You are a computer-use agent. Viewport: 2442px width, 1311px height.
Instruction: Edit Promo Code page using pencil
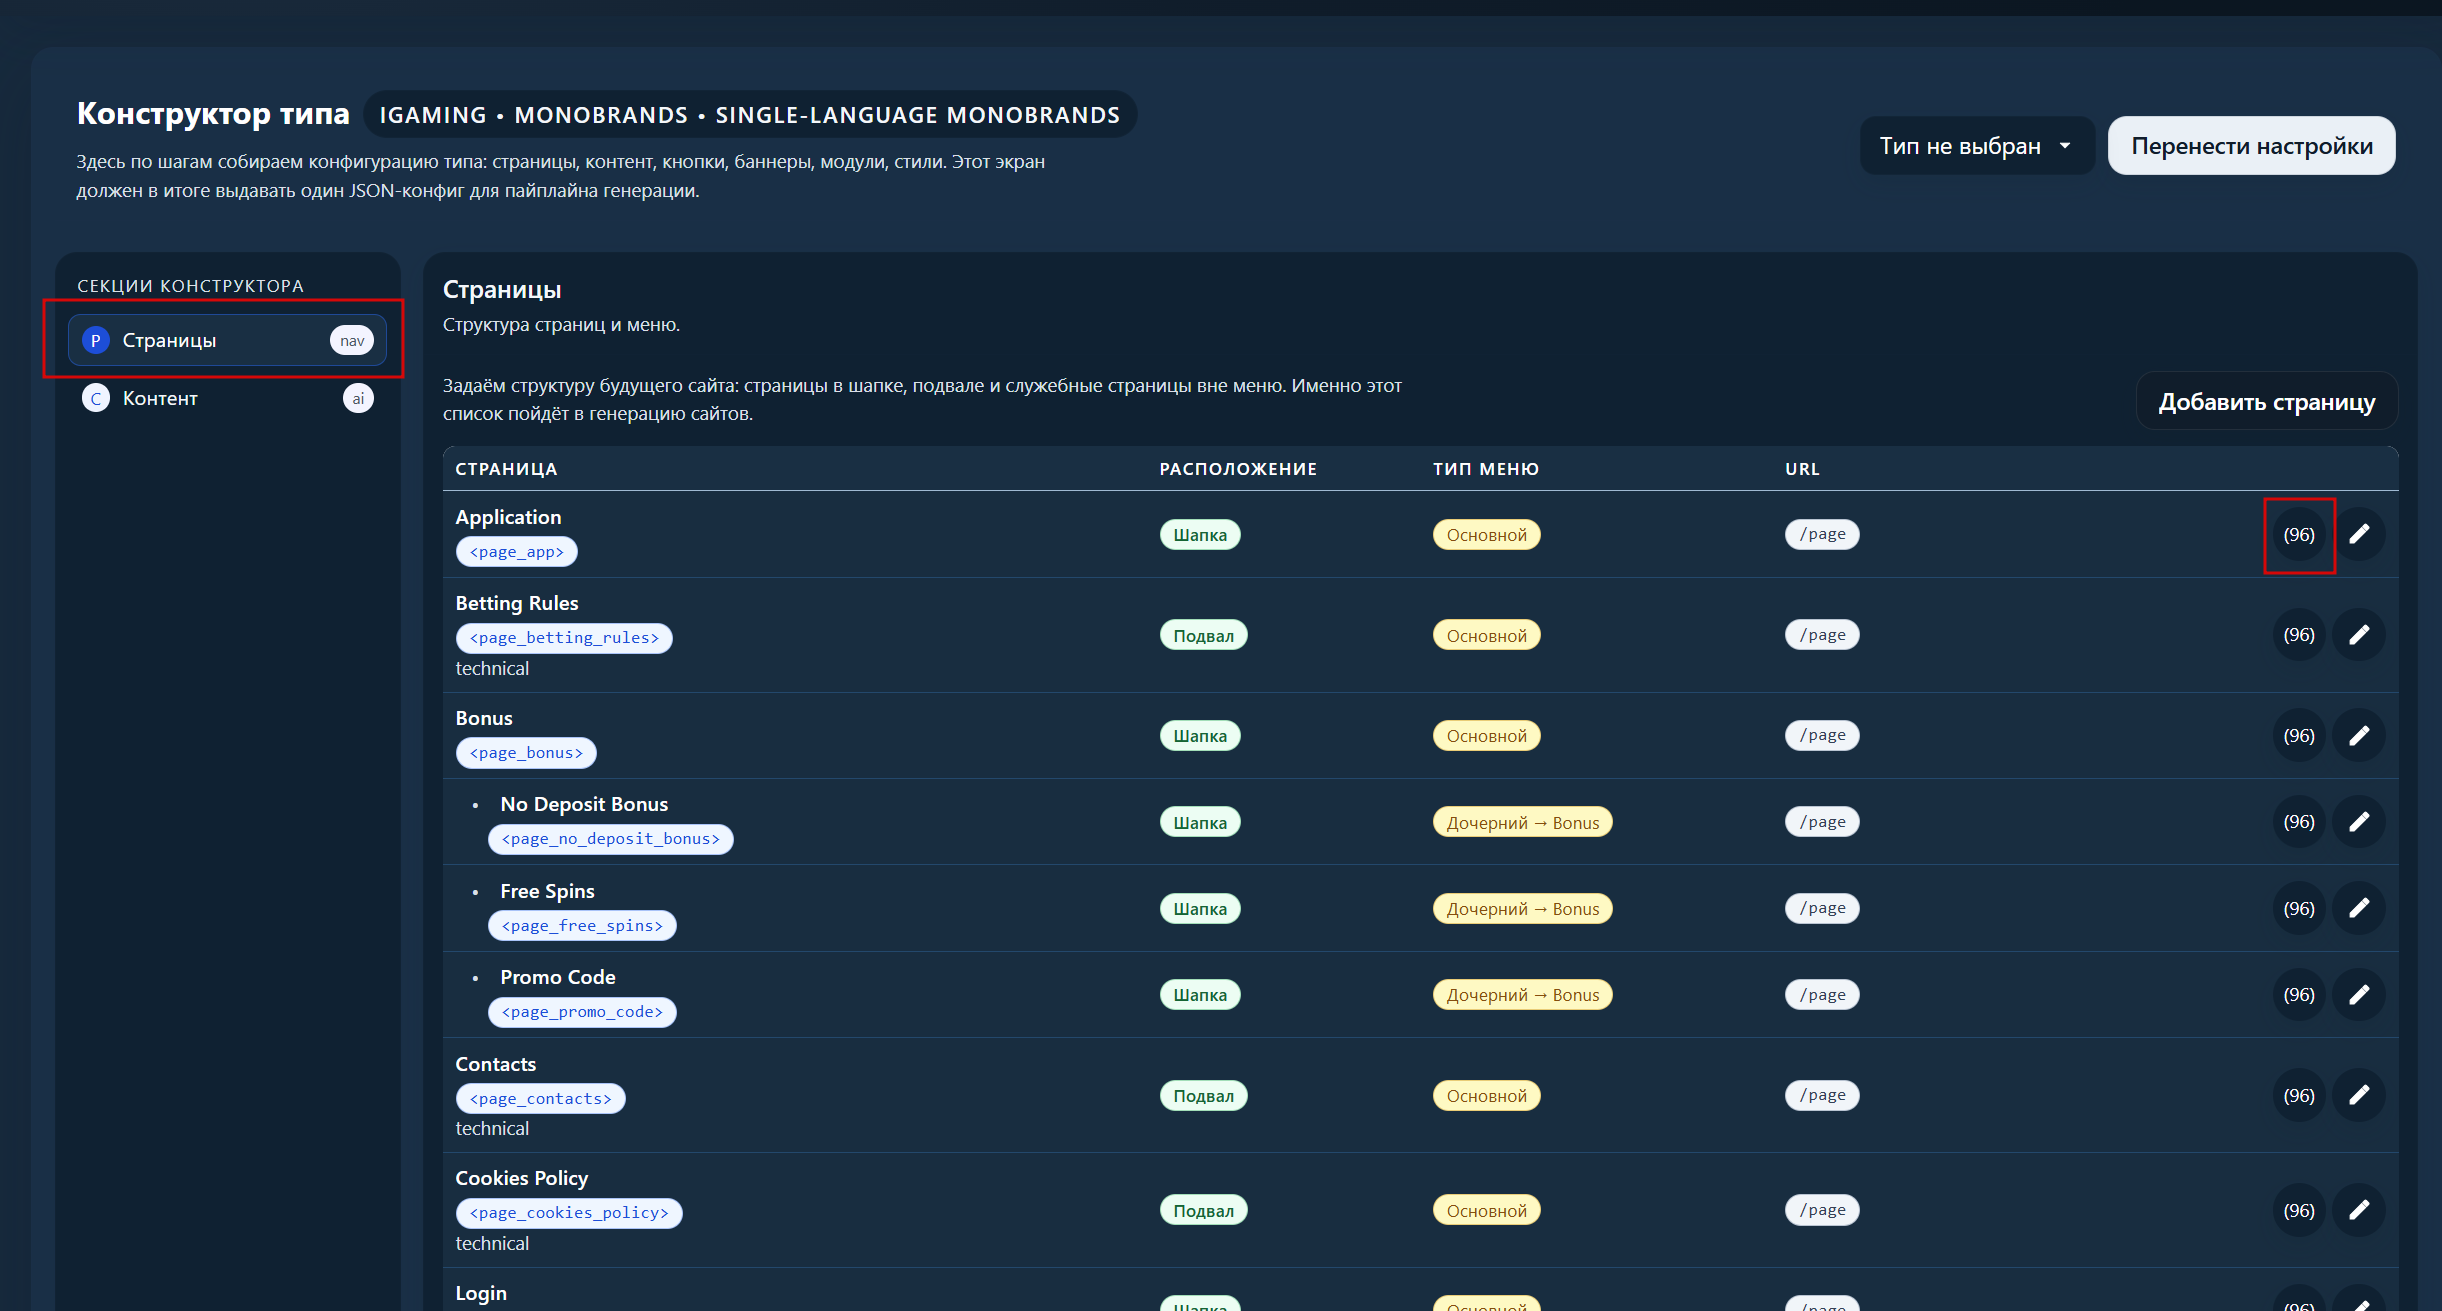[x=2359, y=995]
